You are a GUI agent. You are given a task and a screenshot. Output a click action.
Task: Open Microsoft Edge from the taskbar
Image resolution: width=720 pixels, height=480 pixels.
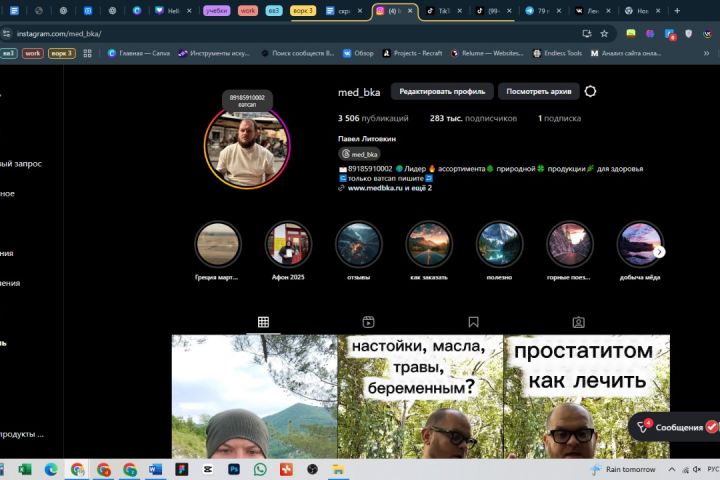point(51,469)
